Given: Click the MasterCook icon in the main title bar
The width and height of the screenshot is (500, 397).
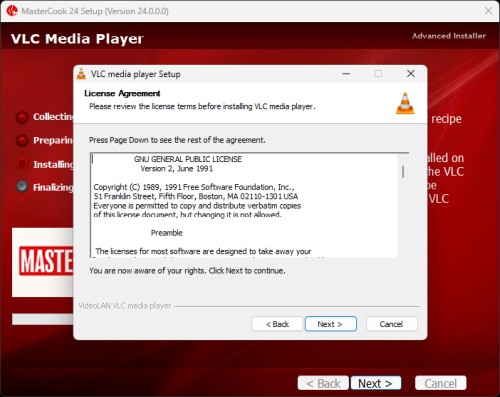Looking at the screenshot, I should (x=12, y=11).
